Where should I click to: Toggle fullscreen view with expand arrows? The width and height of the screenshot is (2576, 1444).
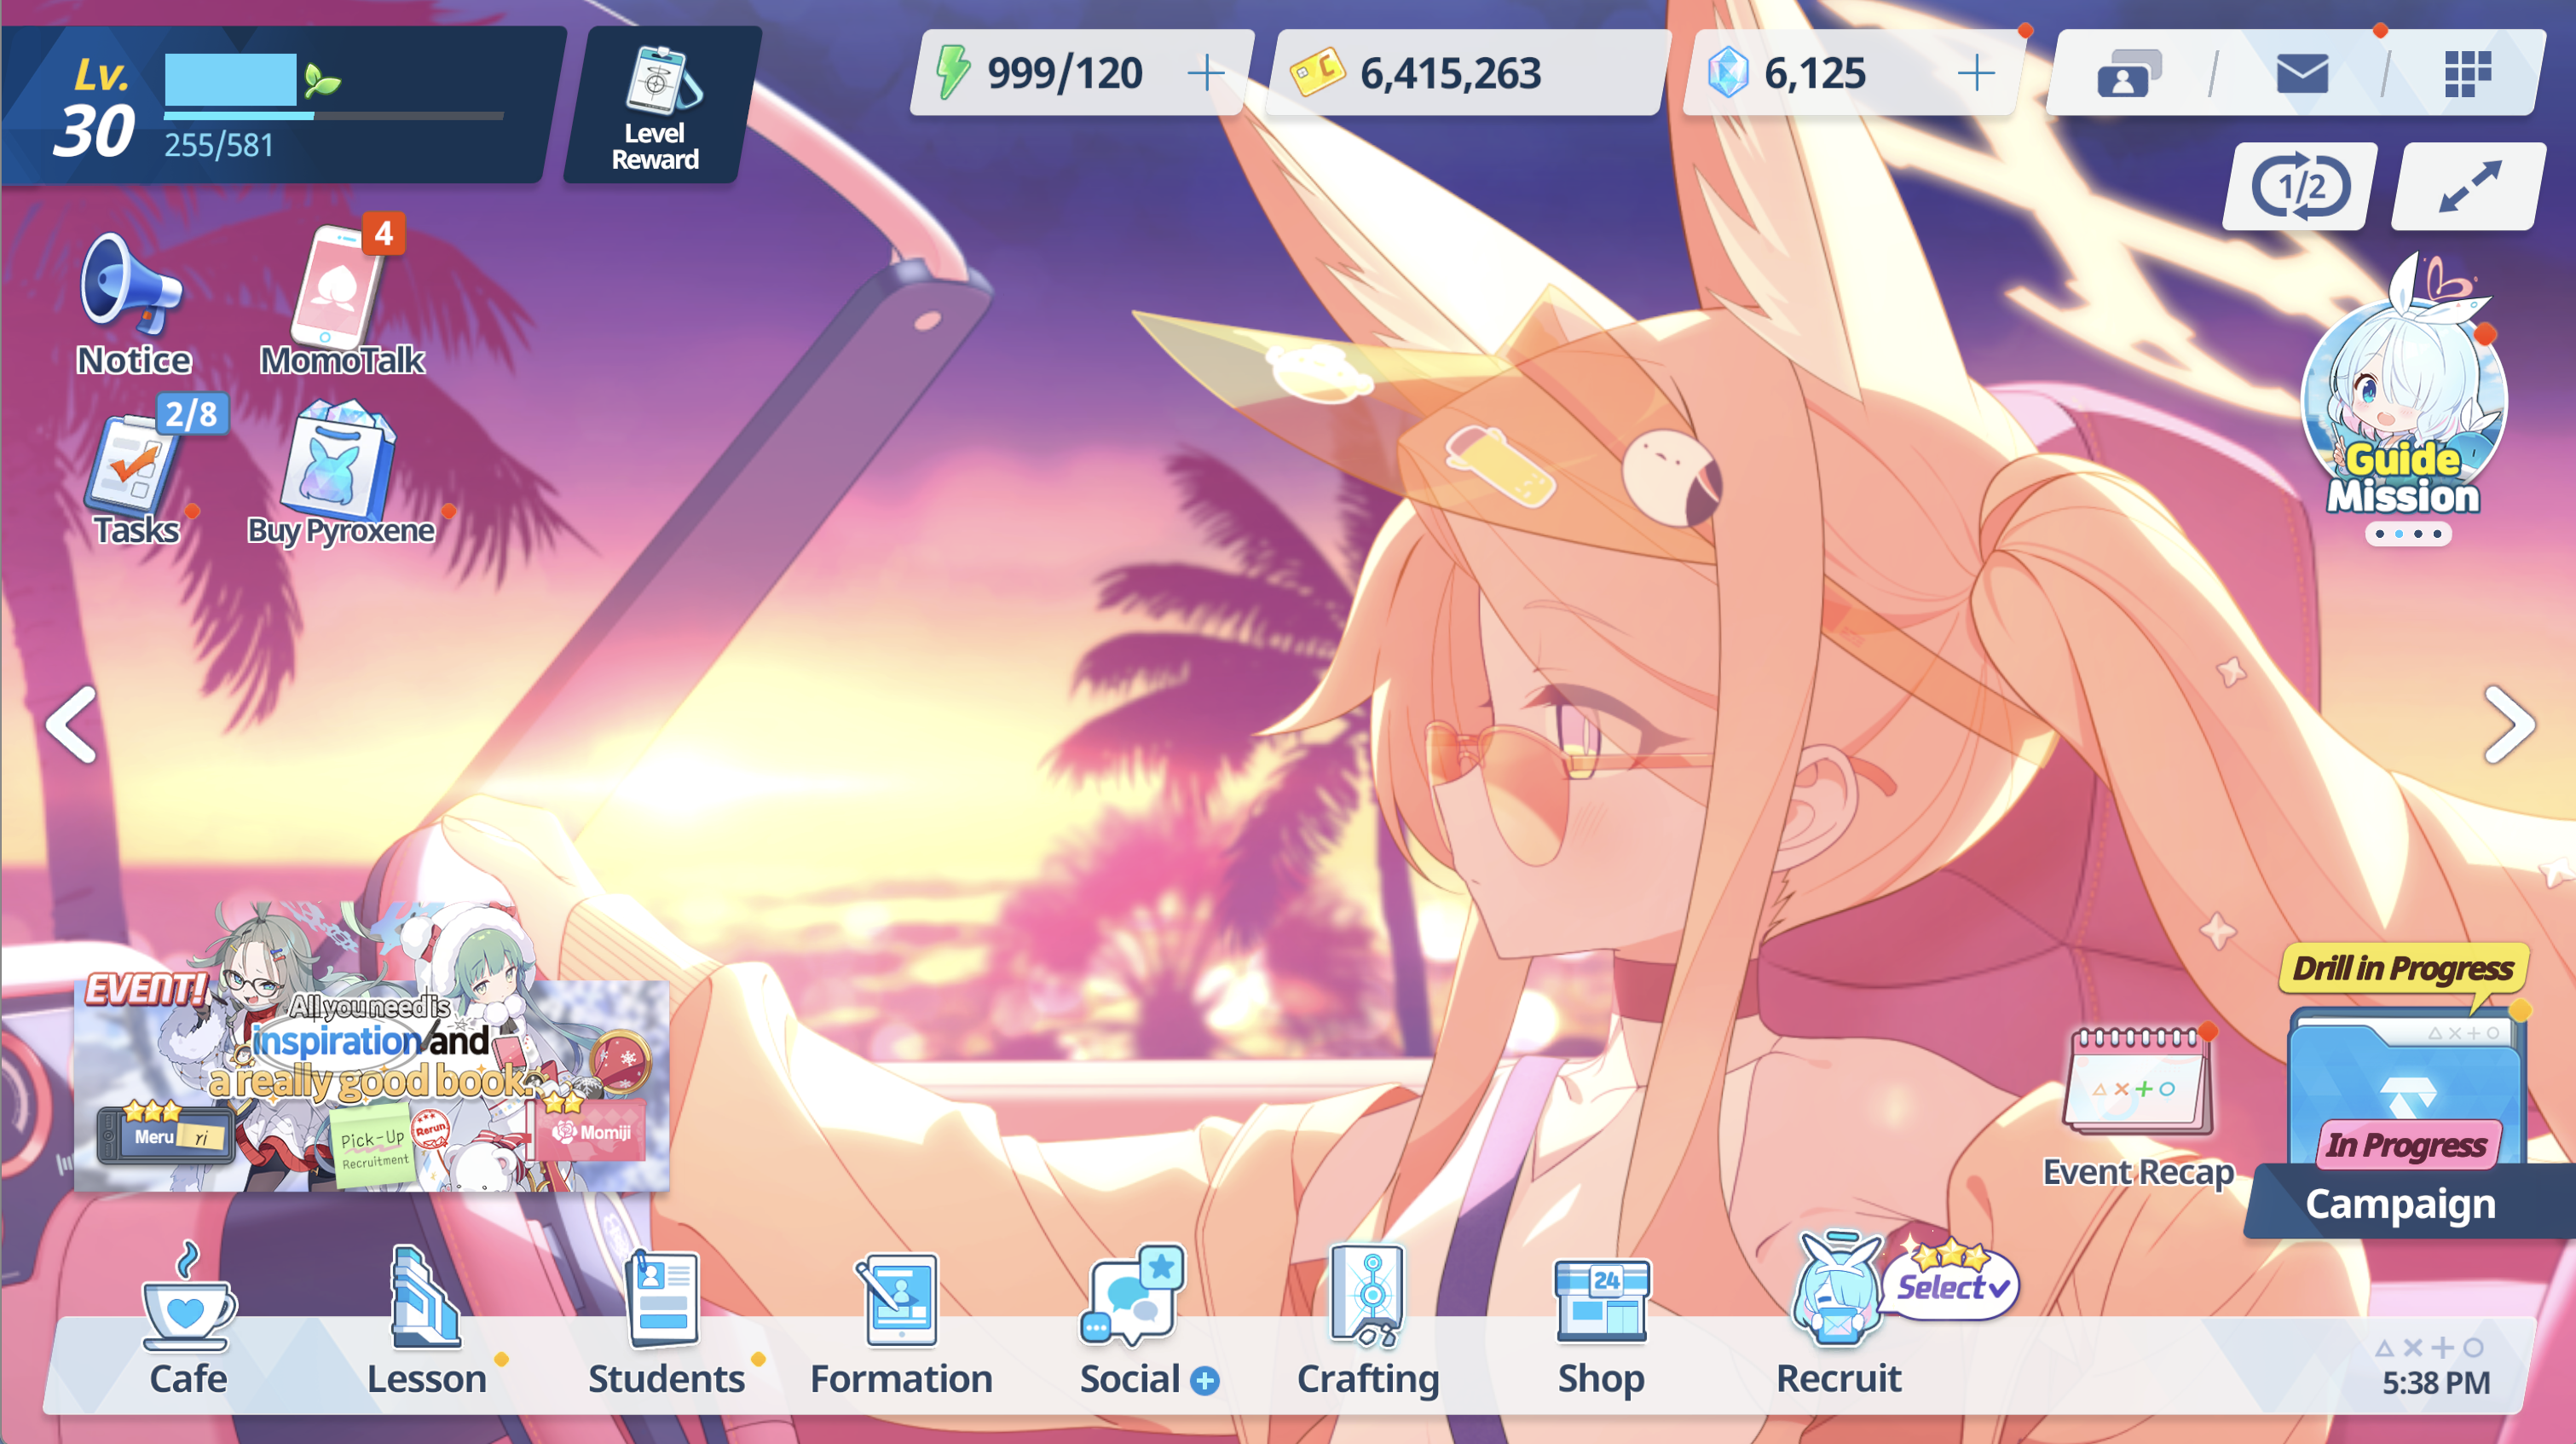pos(2469,186)
